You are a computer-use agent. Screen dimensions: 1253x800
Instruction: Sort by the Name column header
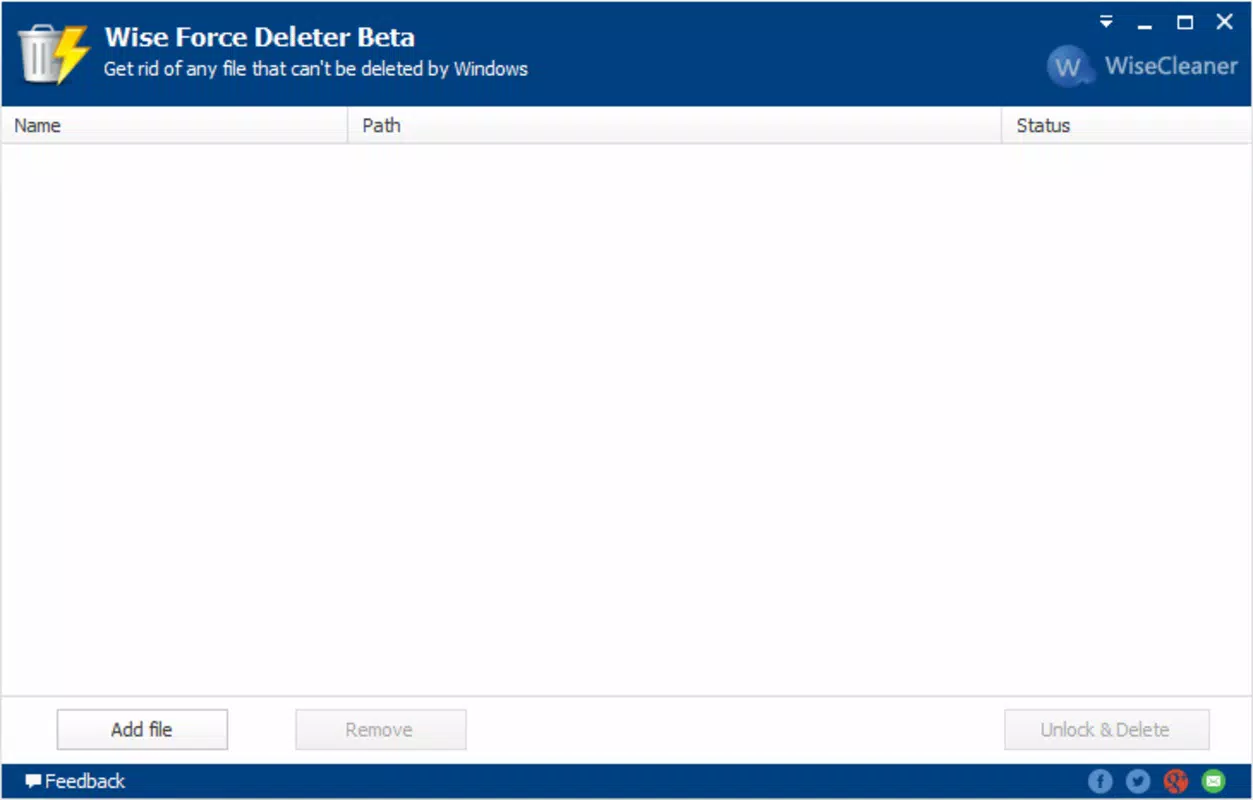175,125
